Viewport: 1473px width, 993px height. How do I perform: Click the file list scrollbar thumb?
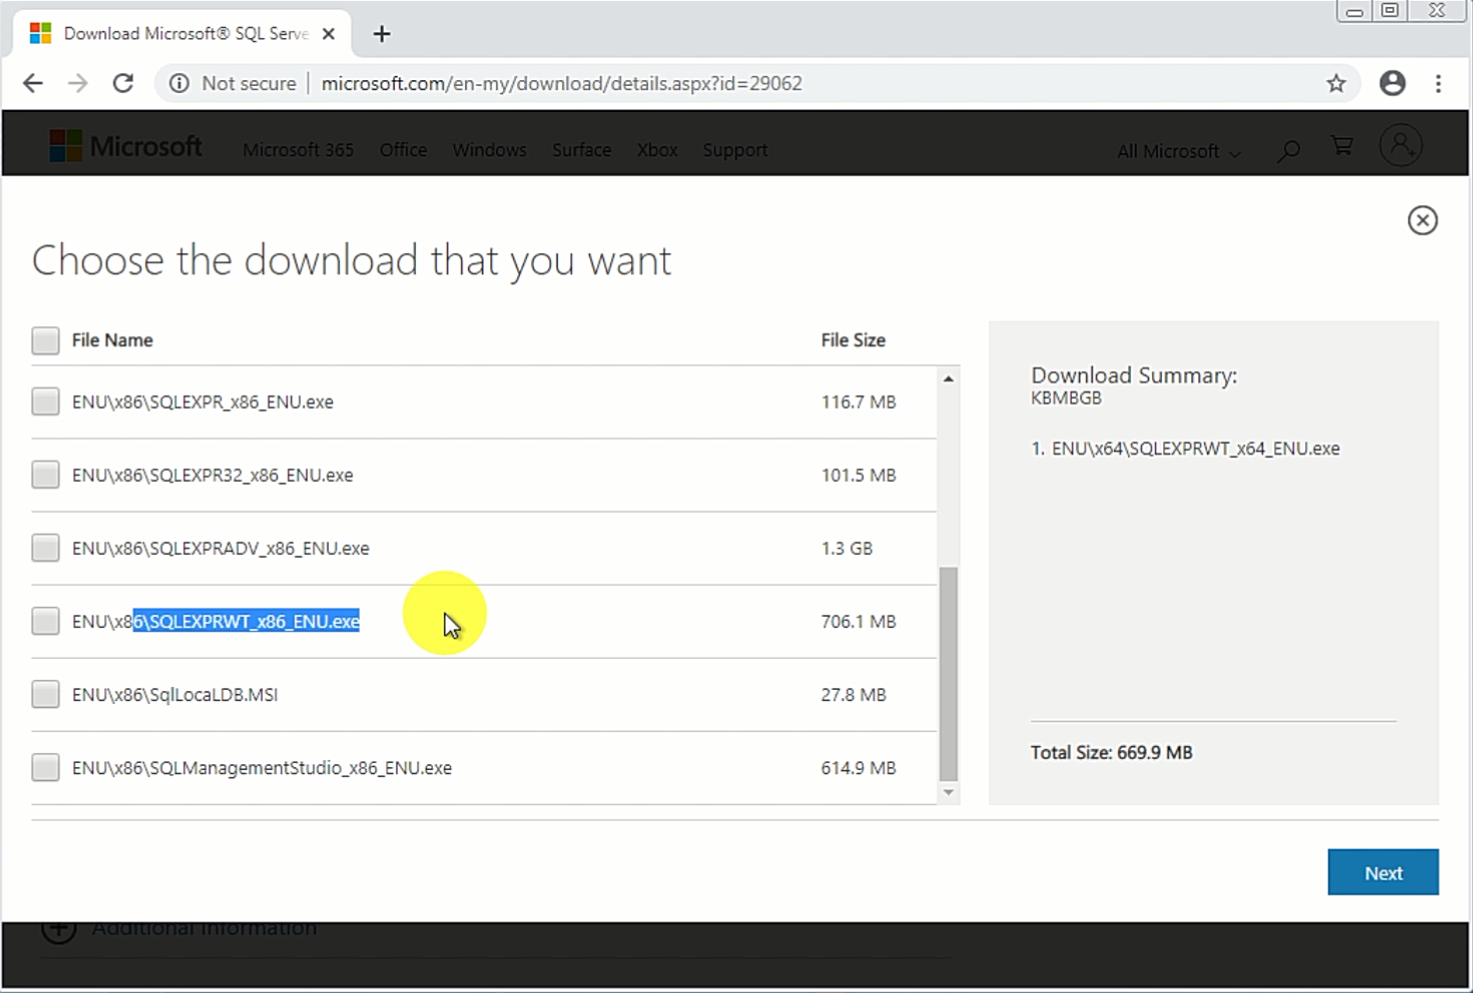(x=948, y=673)
